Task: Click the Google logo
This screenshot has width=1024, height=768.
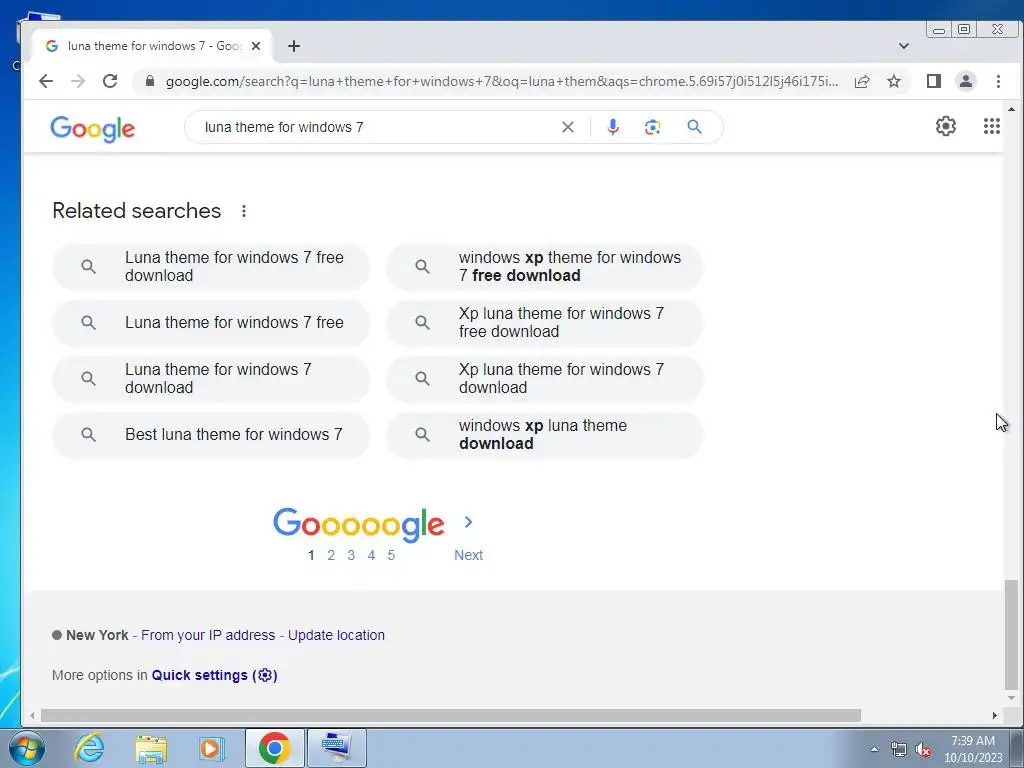Action: (93, 129)
